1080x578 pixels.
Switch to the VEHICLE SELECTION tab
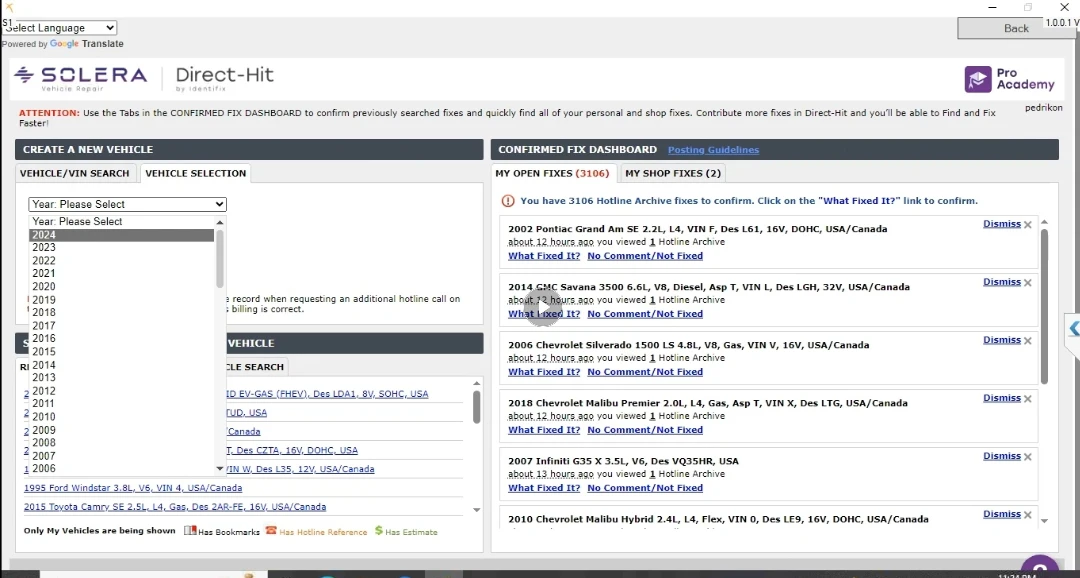[x=196, y=173]
